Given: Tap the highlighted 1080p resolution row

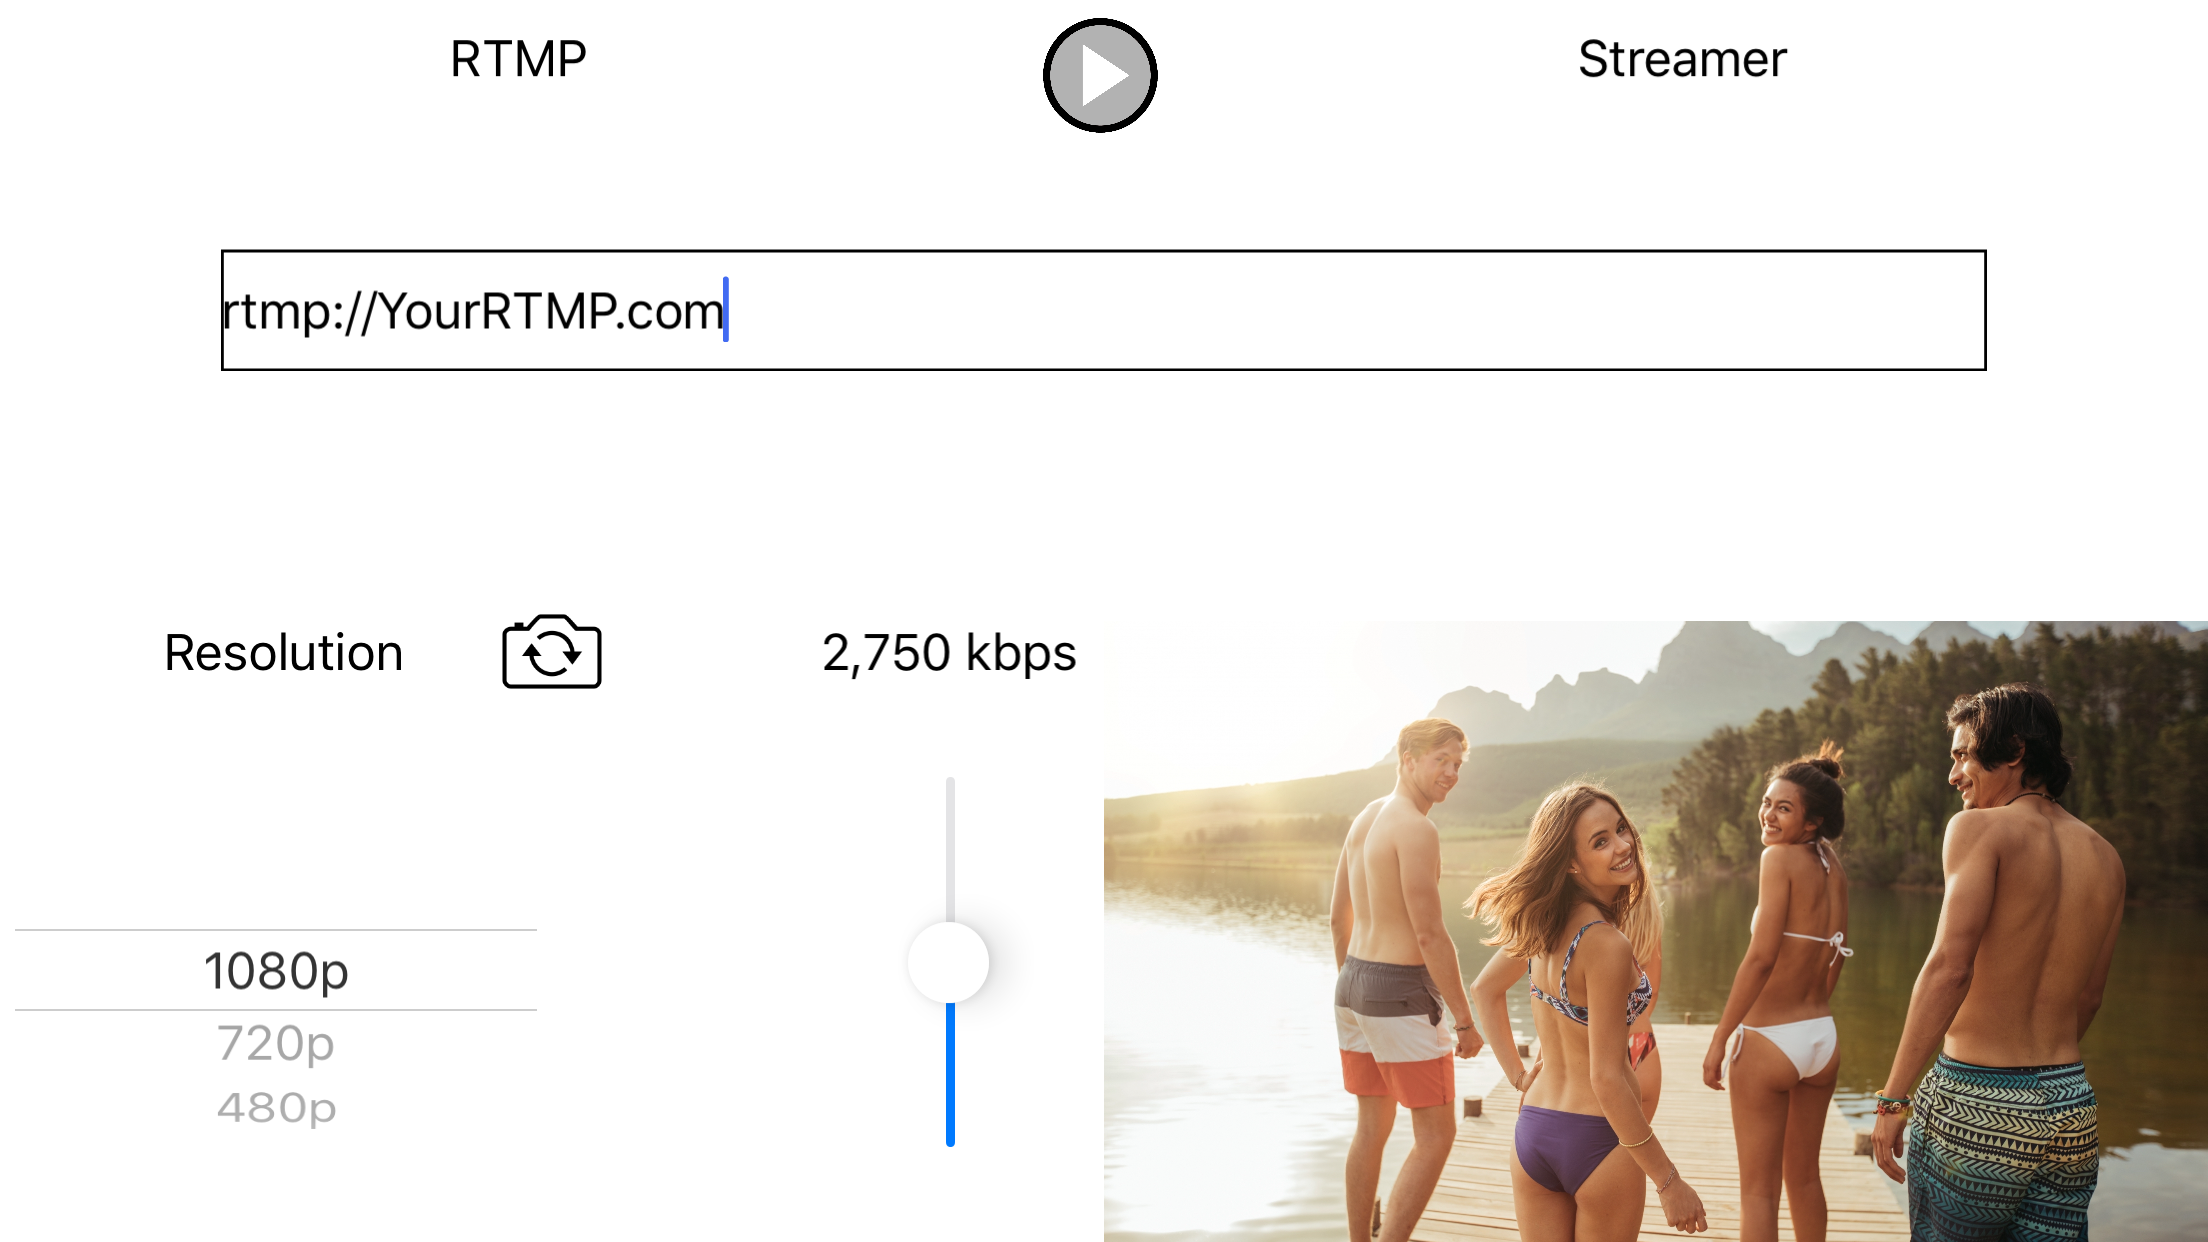Looking at the screenshot, I should [277, 968].
